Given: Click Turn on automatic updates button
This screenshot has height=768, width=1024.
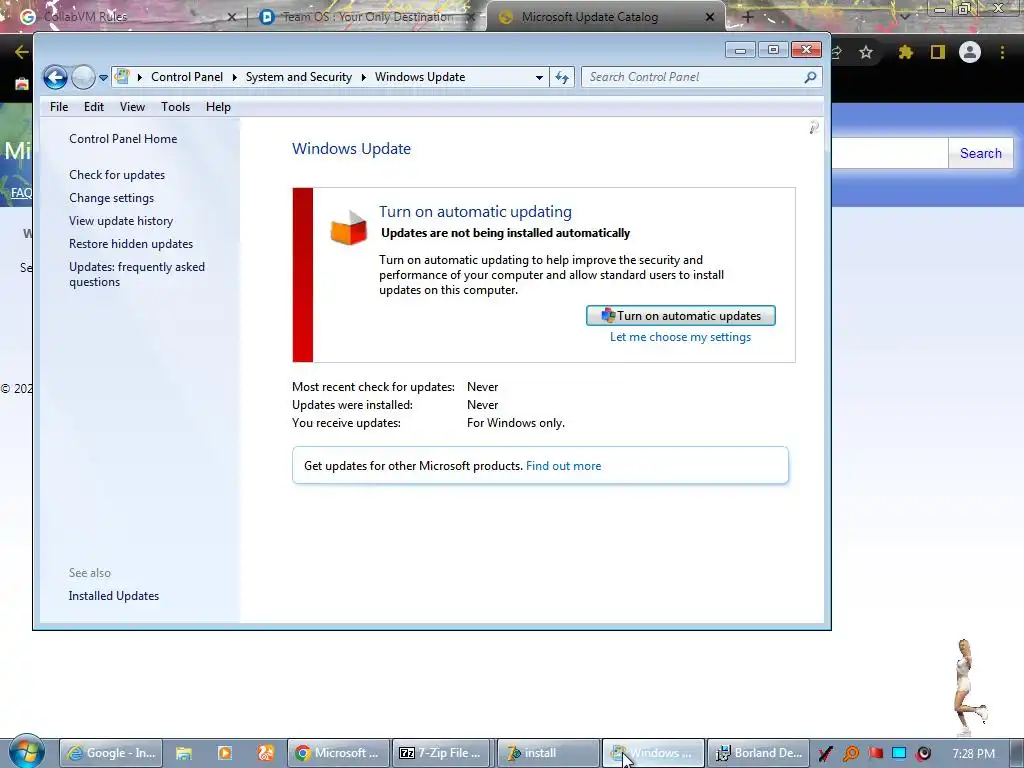Looking at the screenshot, I should pos(680,315).
